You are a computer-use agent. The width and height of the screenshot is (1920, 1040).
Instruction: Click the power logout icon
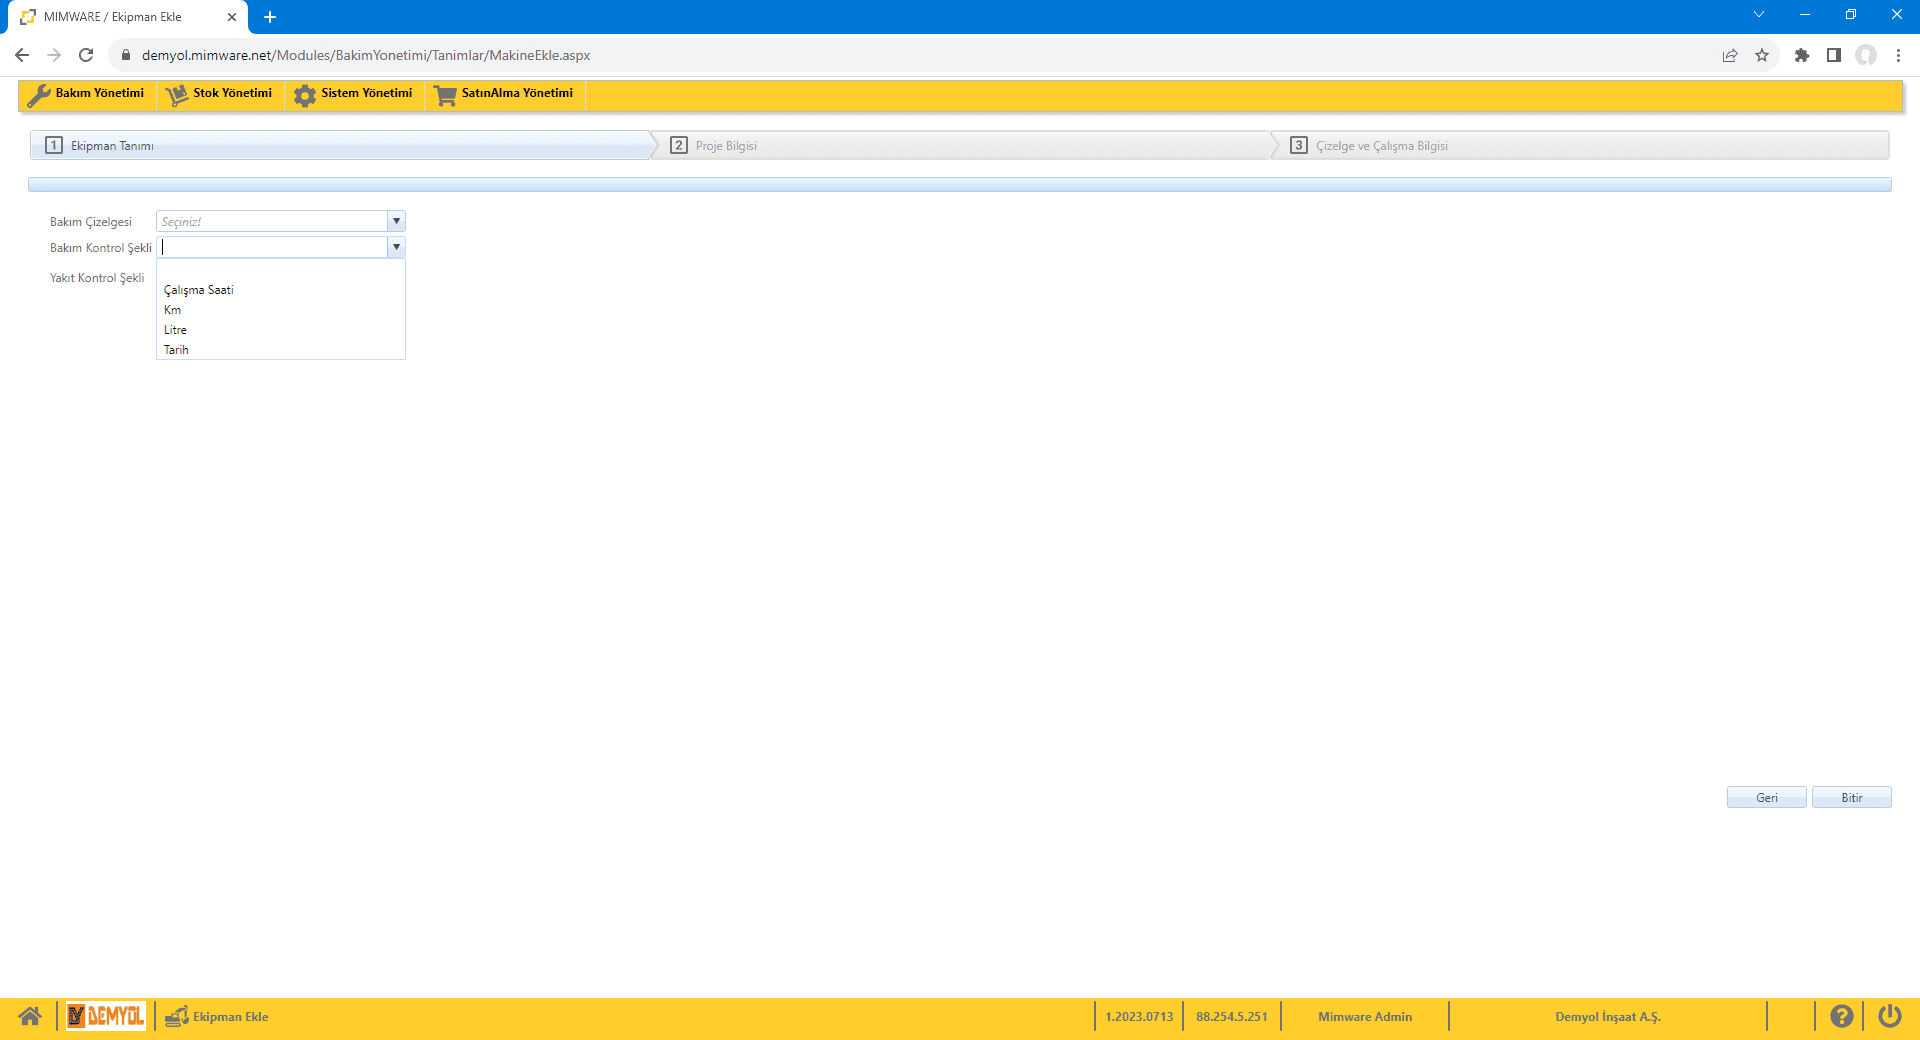tap(1889, 1016)
